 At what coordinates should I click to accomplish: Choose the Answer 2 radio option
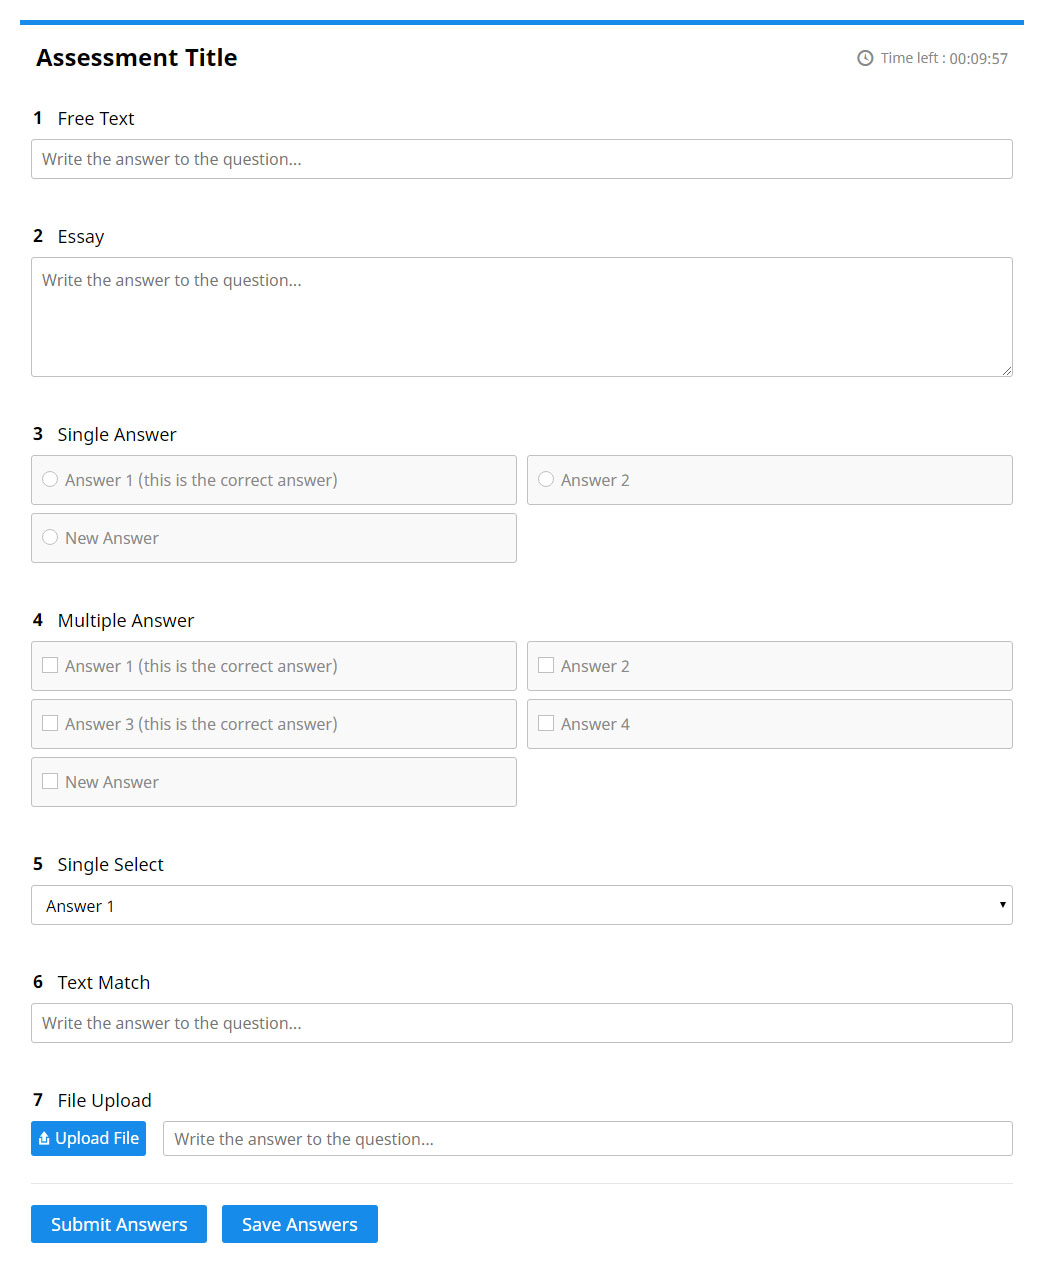click(x=546, y=480)
